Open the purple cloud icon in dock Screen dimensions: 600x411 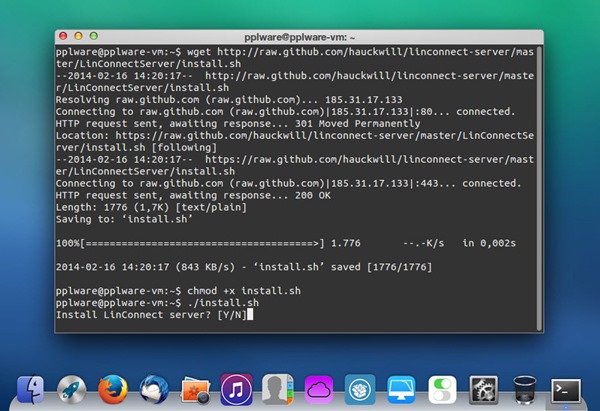319,390
